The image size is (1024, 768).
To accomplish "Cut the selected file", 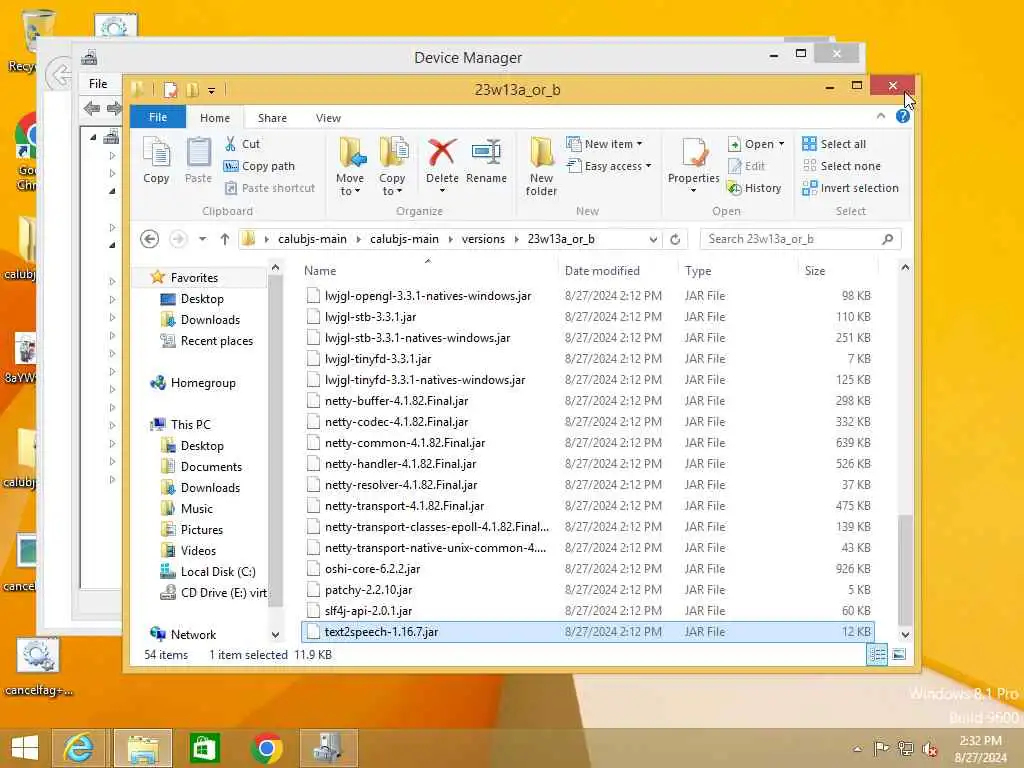I will [242, 144].
